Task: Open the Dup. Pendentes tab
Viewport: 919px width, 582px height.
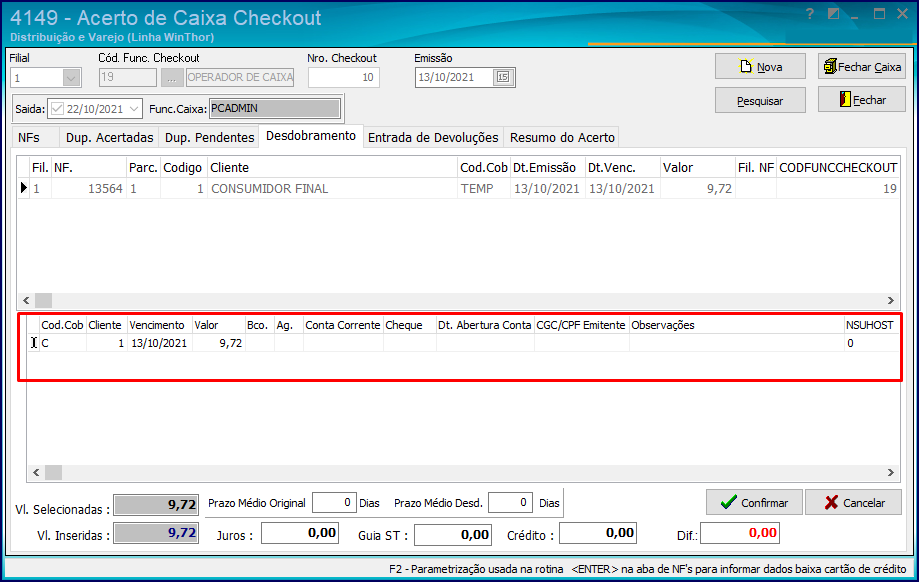Action: coord(209,138)
